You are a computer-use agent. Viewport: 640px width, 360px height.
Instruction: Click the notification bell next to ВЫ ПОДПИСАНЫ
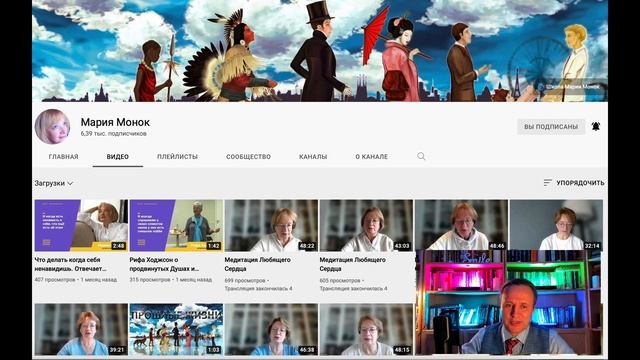(596, 127)
